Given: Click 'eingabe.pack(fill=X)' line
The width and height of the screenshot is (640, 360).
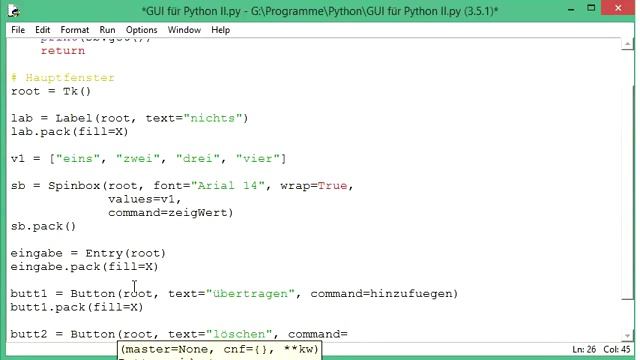Looking at the screenshot, I should pos(84,267).
